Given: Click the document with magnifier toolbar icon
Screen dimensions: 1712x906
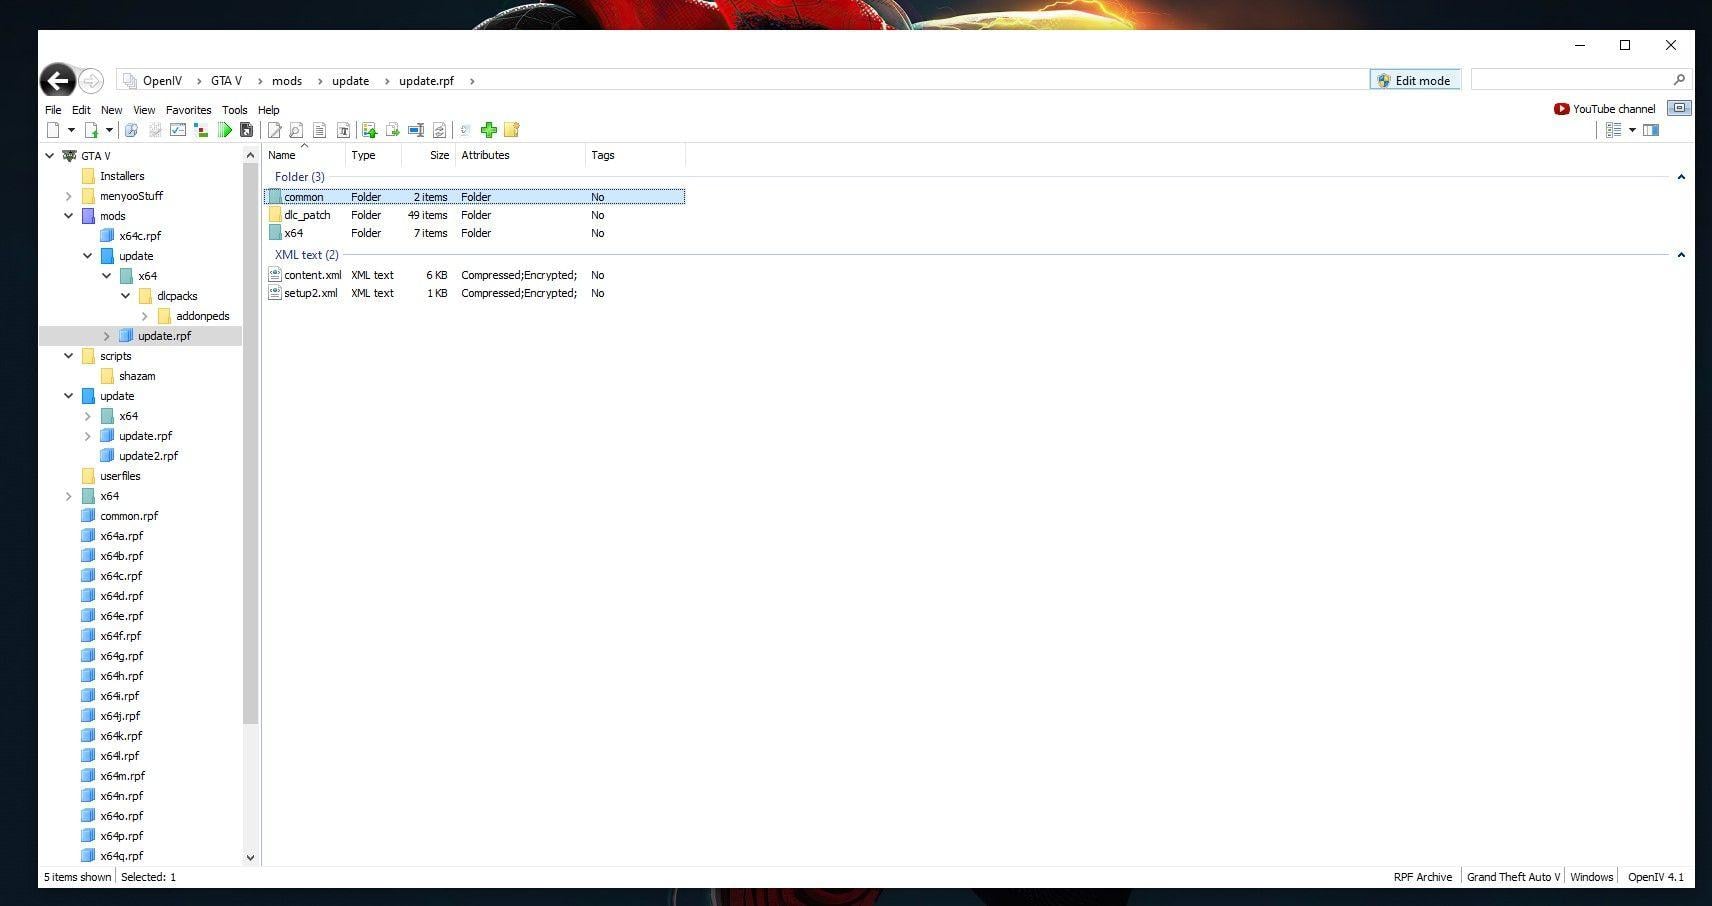Looking at the screenshot, I should click(x=296, y=130).
